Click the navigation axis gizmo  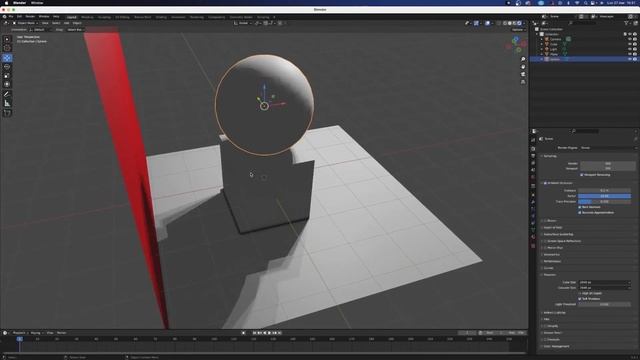(516, 44)
